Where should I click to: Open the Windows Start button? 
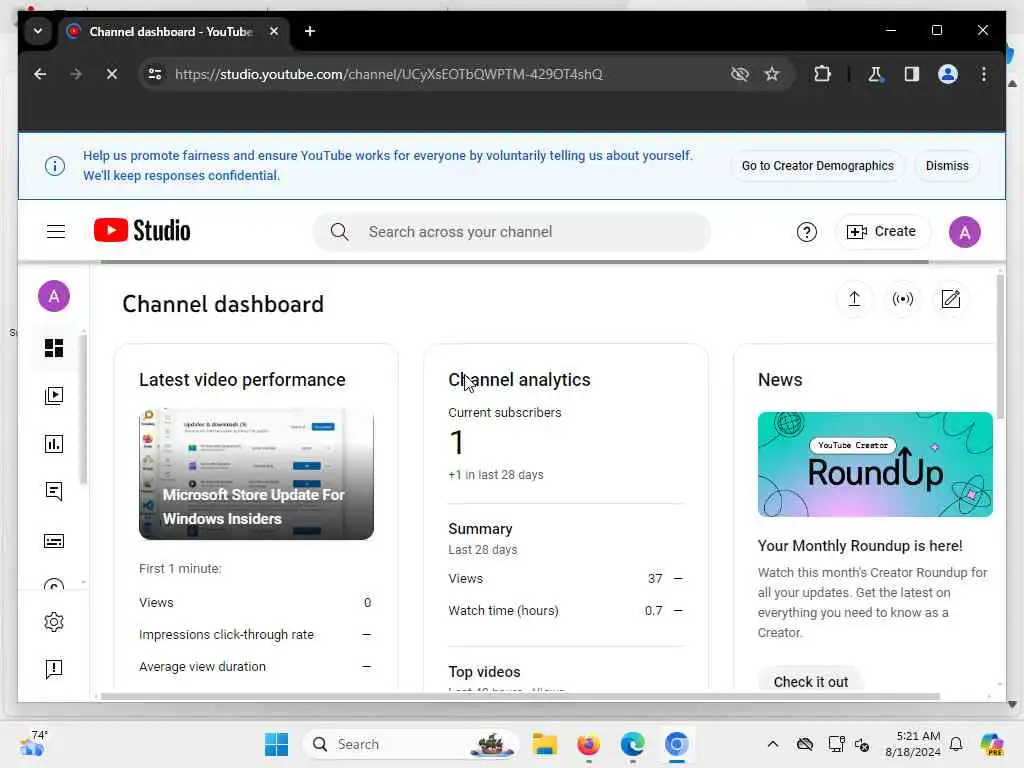[276, 744]
